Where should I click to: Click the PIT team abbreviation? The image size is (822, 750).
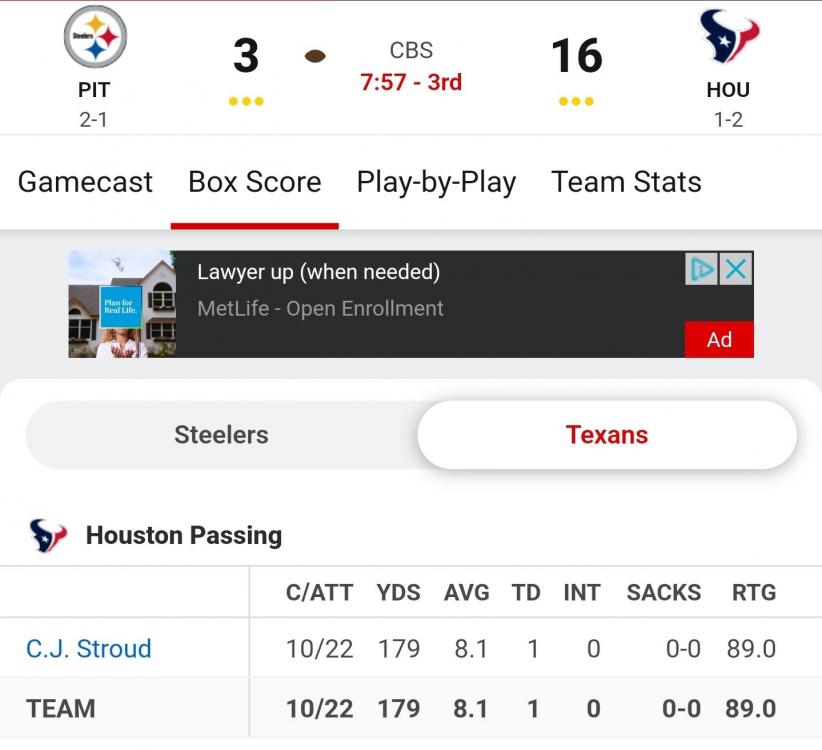coord(94,90)
